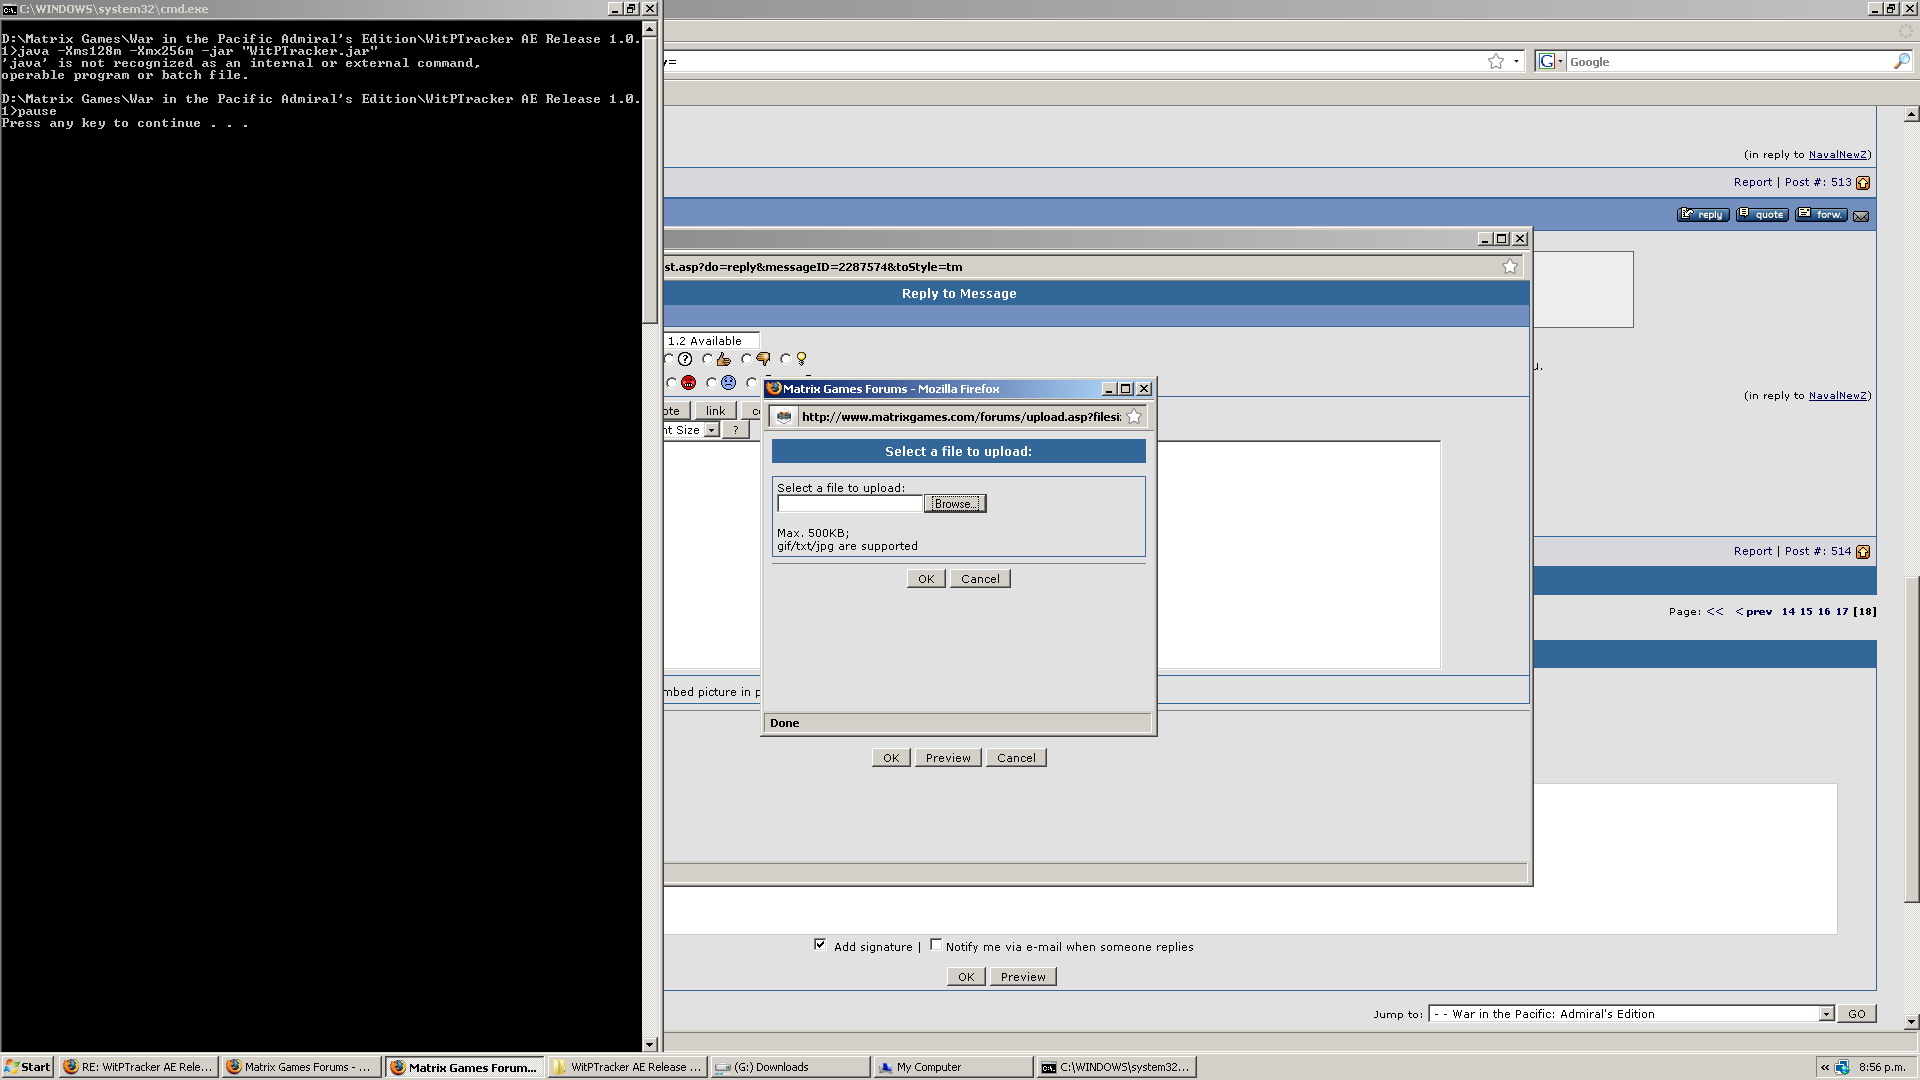
Task: Enable Notify me via e-mail checkbox
Action: coord(936,945)
